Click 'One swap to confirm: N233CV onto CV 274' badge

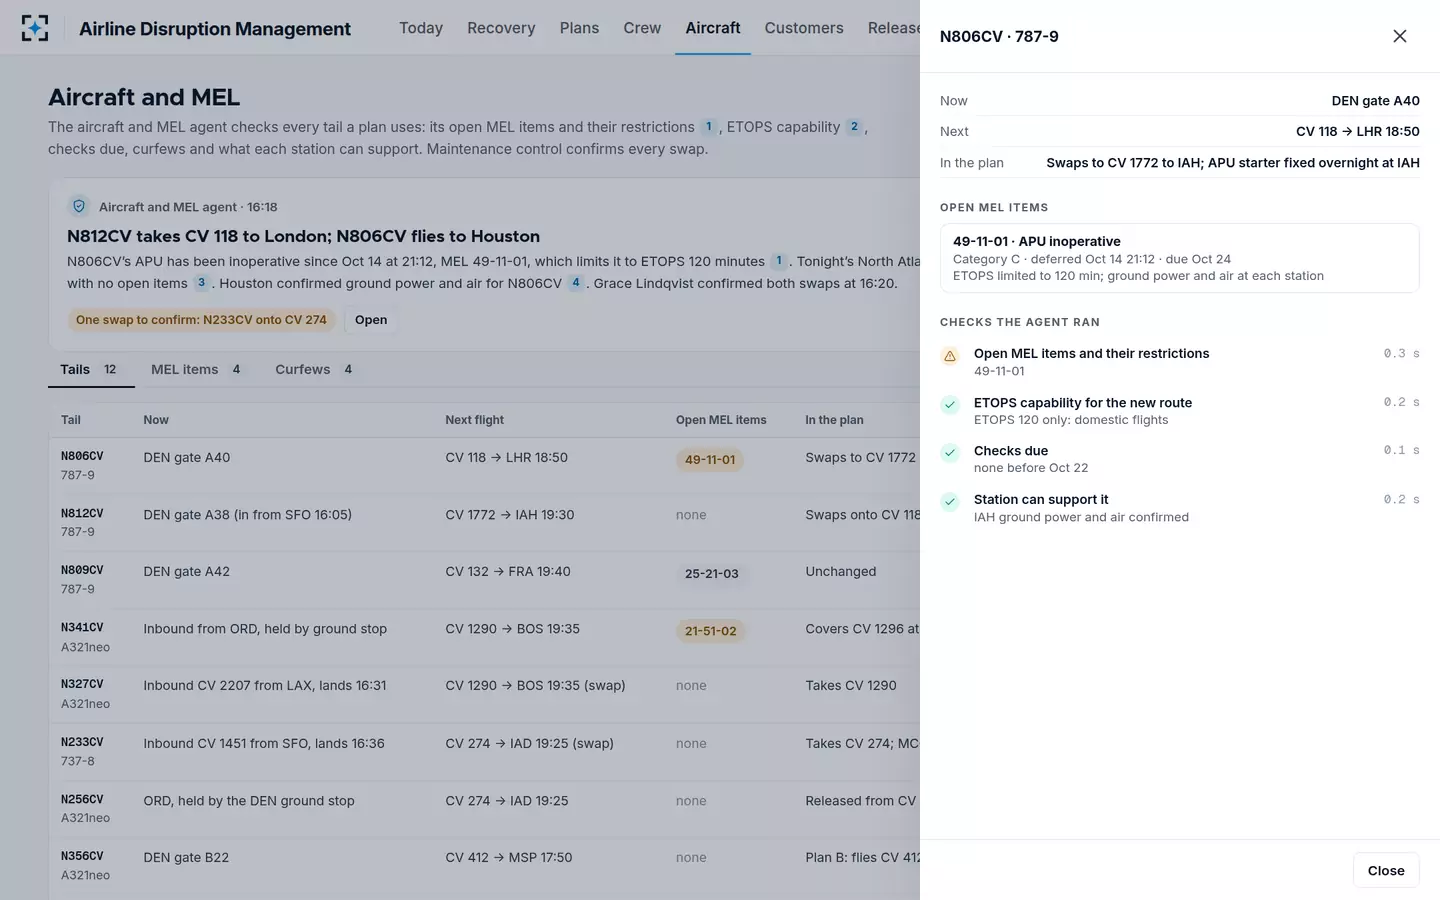[x=201, y=320]
